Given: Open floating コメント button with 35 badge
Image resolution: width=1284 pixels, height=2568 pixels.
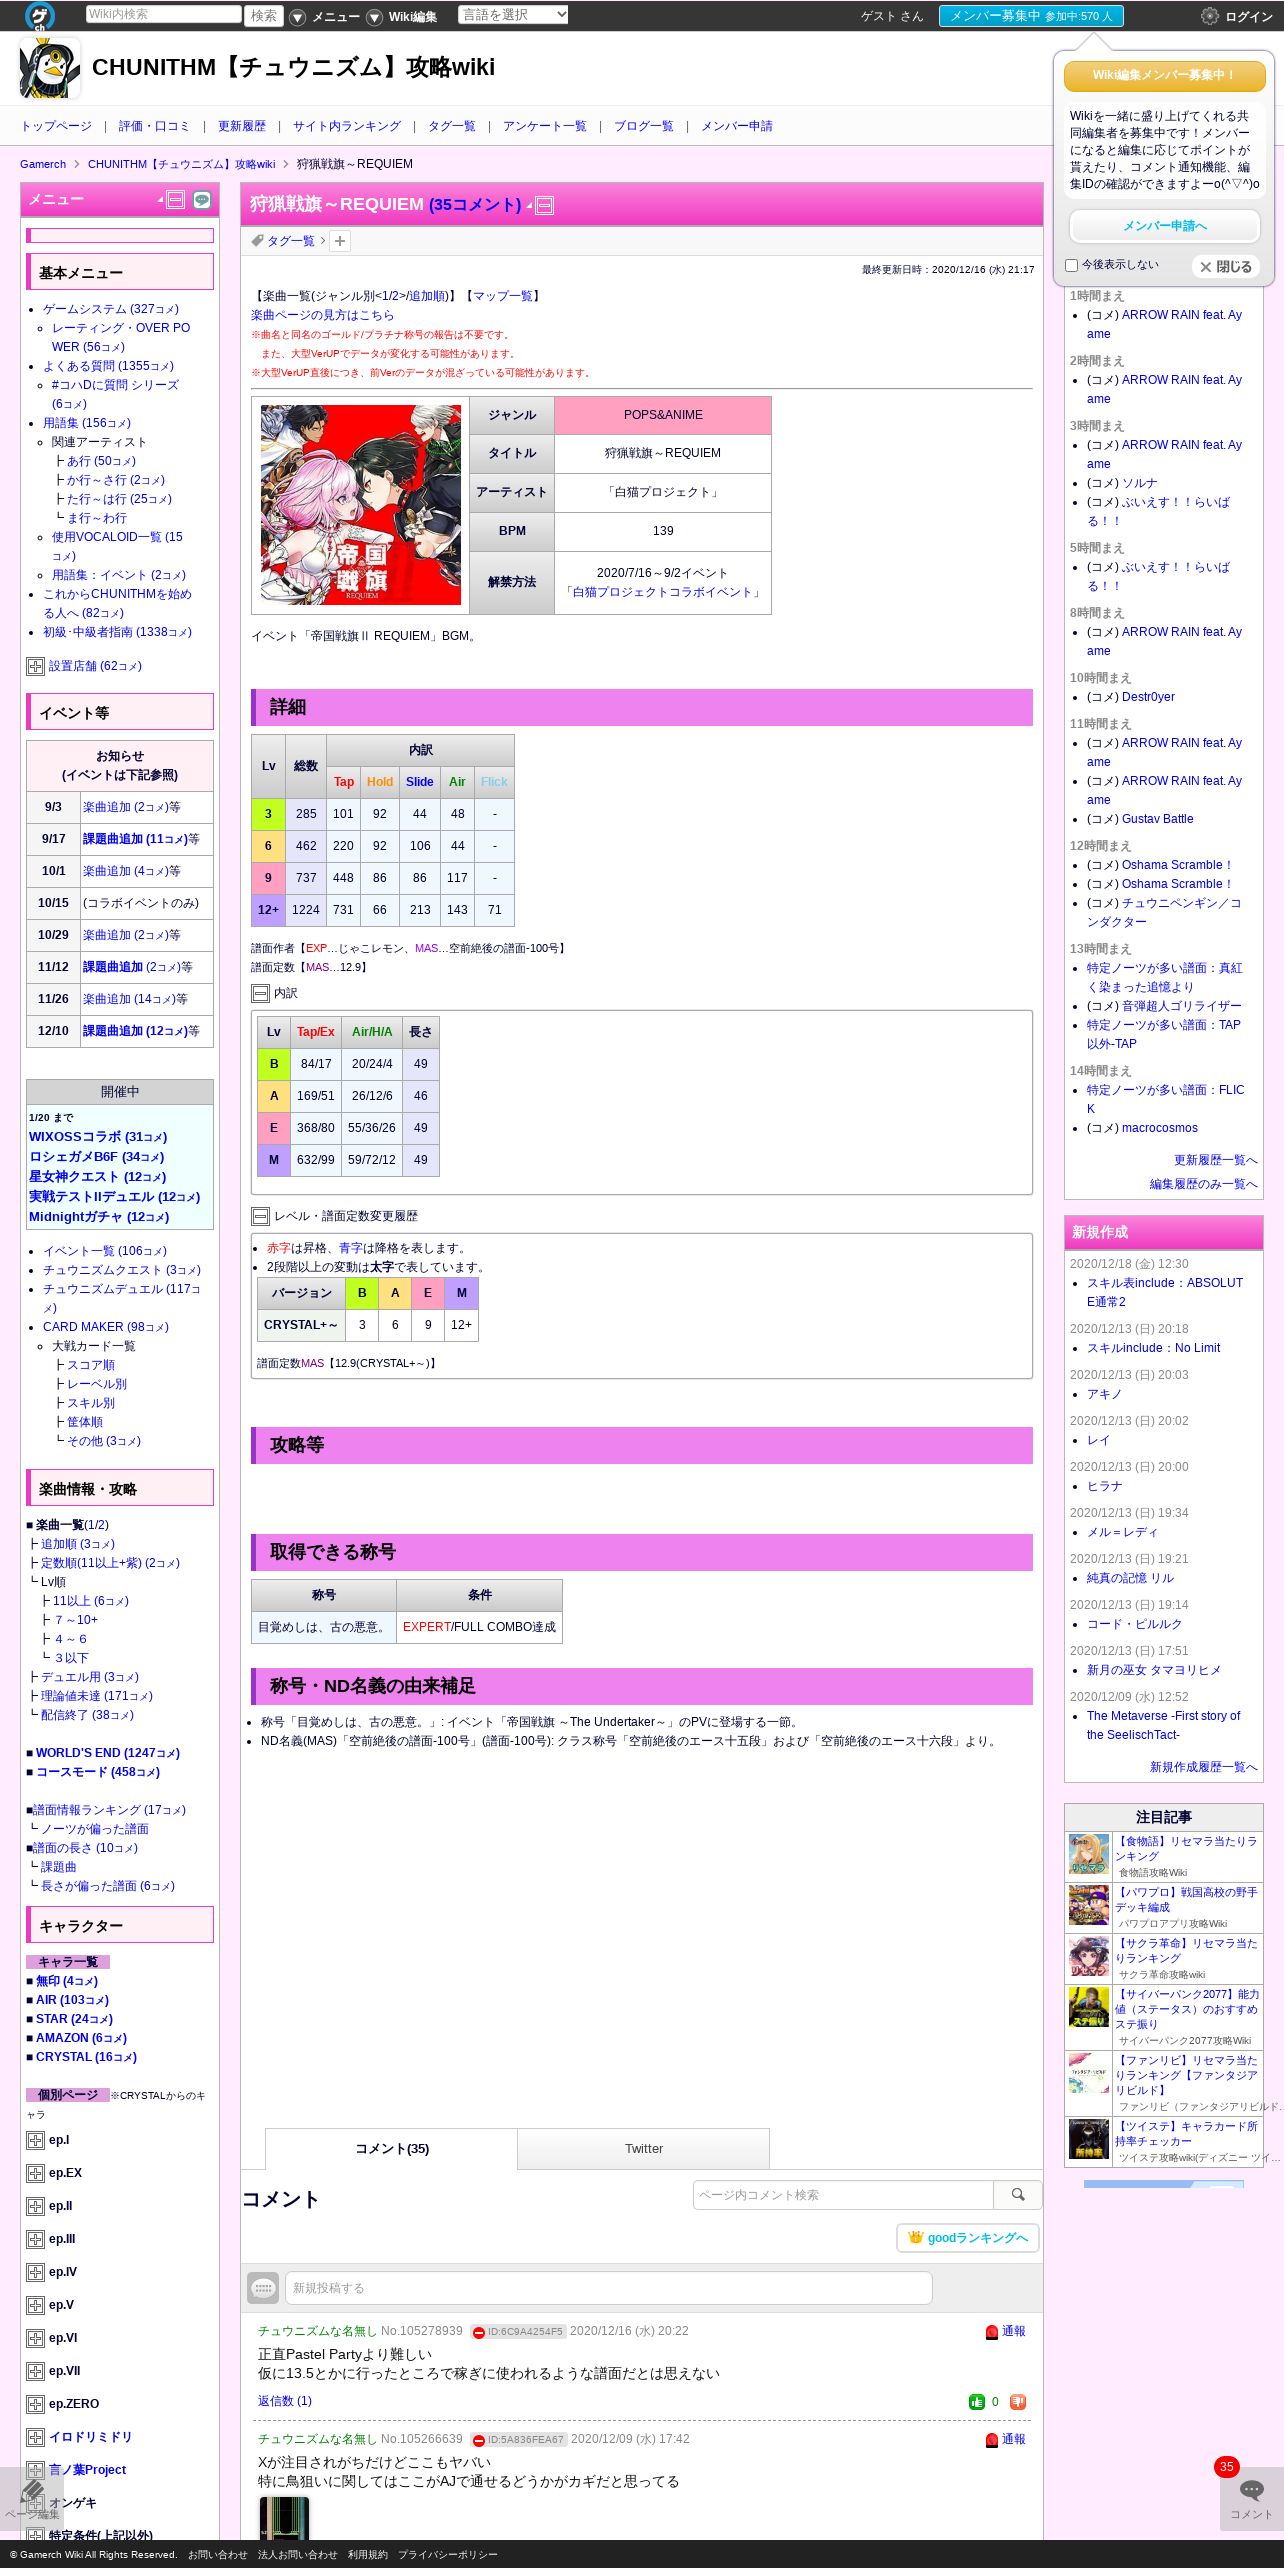Looking at the screenshot, I should [x=1251, y=2498].
